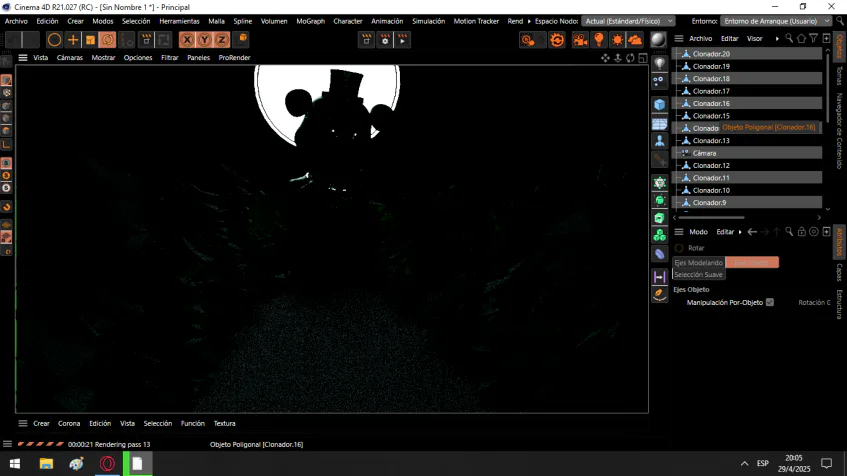847x476 pixels.
Task: Click the green three-spheres MoGraph cloner icon
Action: coord(660,235)
